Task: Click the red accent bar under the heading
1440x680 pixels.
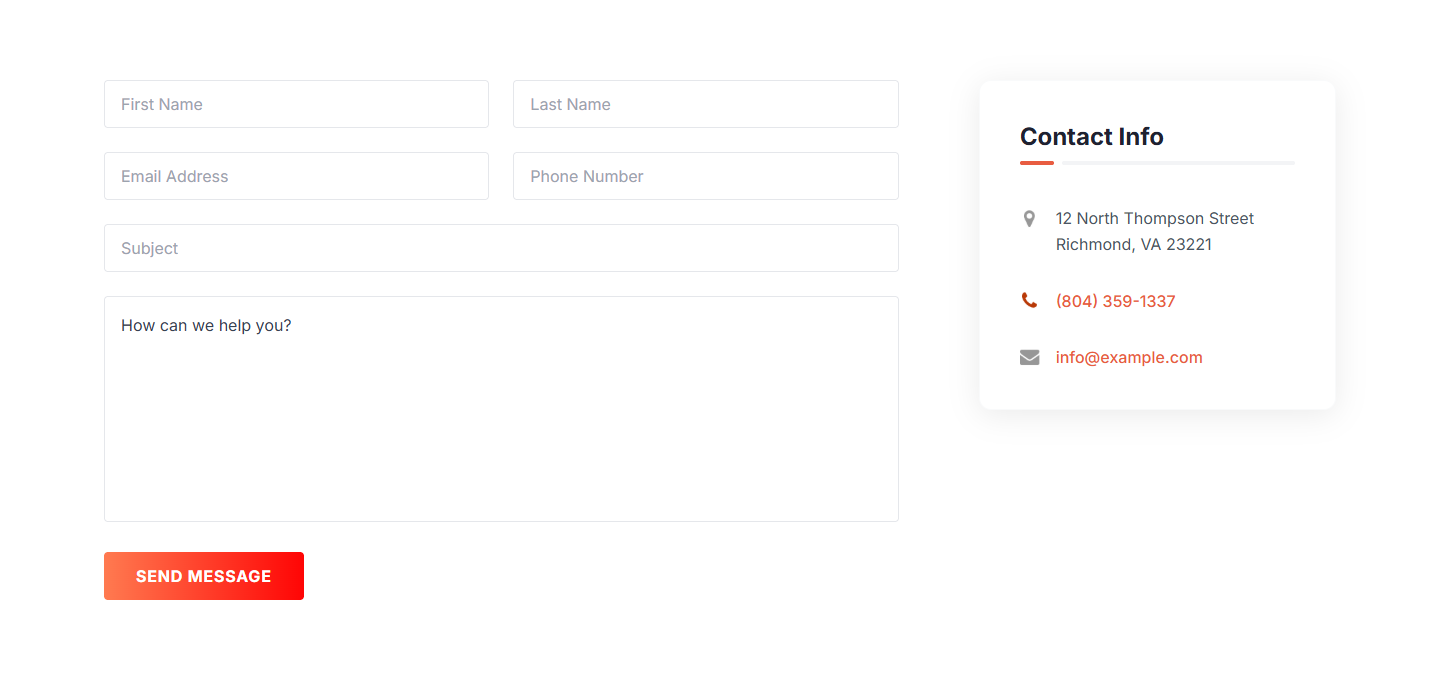Action: (x=1037, y=162)
